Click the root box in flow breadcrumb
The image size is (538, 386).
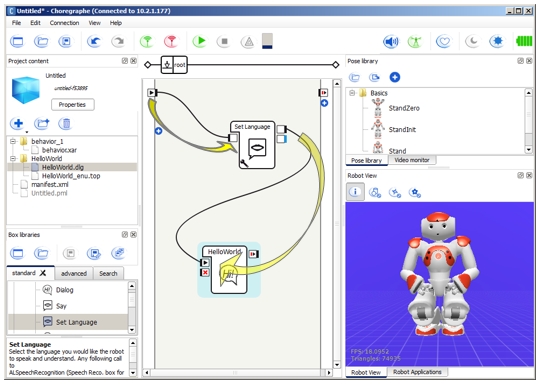[174, 65]
